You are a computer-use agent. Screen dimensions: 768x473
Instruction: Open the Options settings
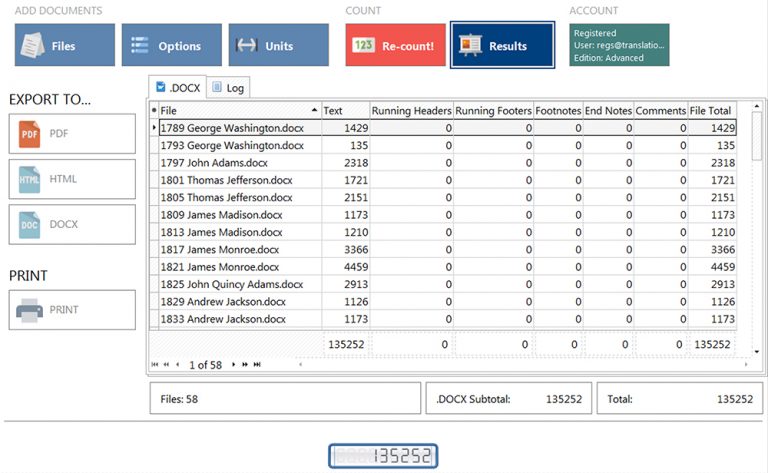click(x=171, y=46)
